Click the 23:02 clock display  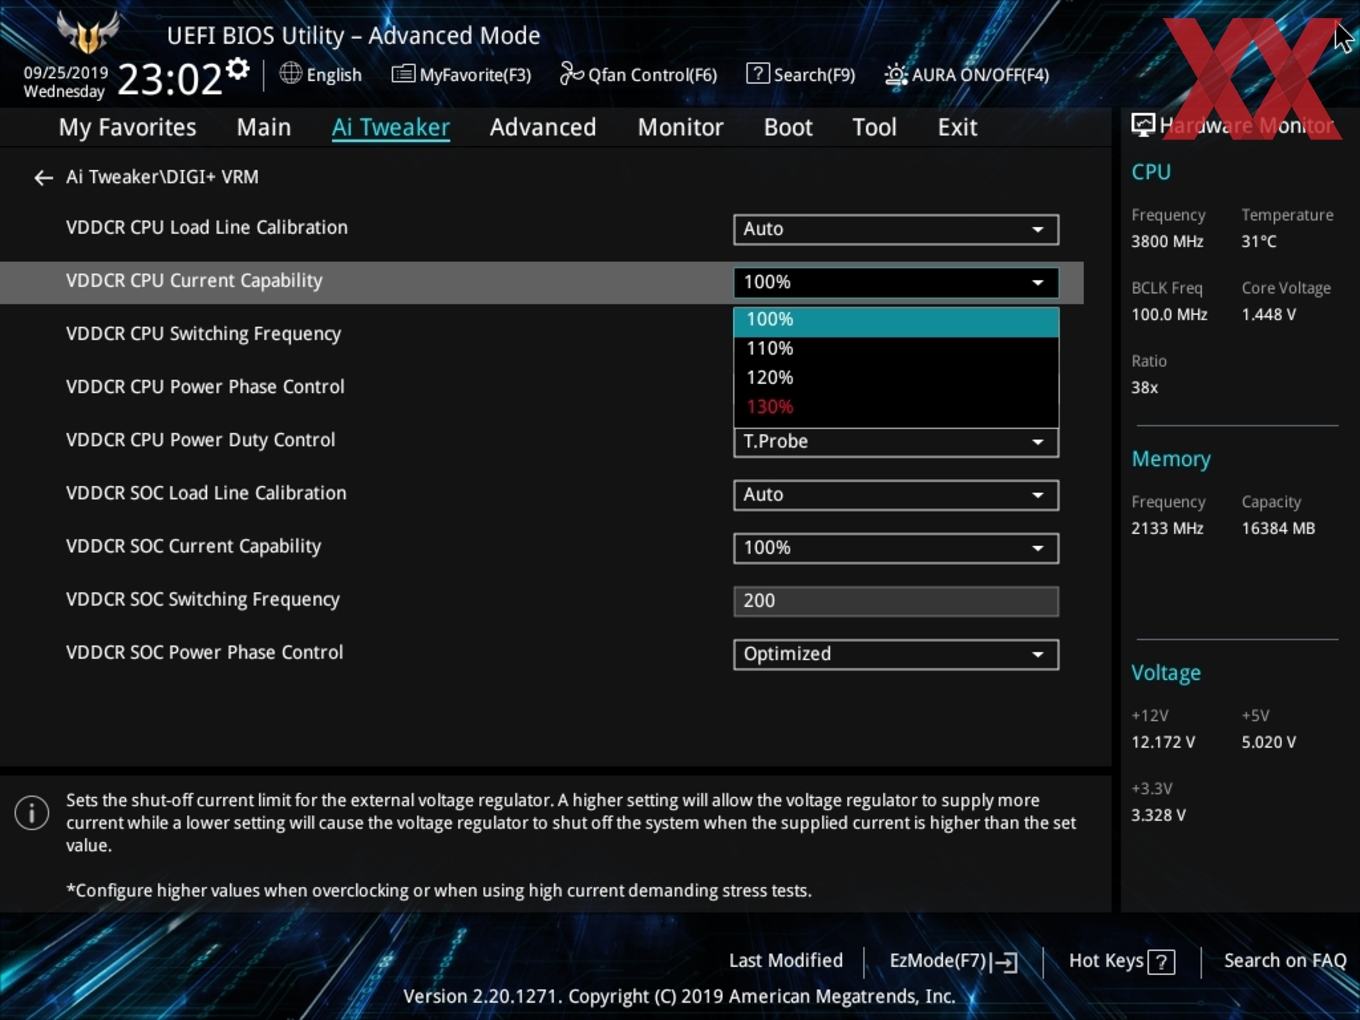(170, 79)
